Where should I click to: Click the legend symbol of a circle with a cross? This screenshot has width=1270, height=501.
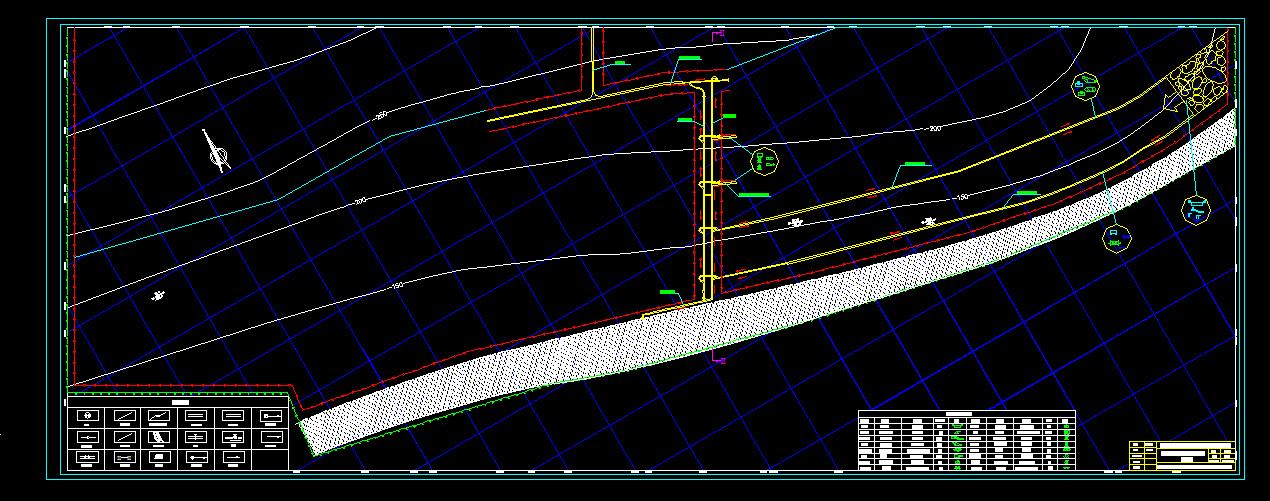coord(88,416)
